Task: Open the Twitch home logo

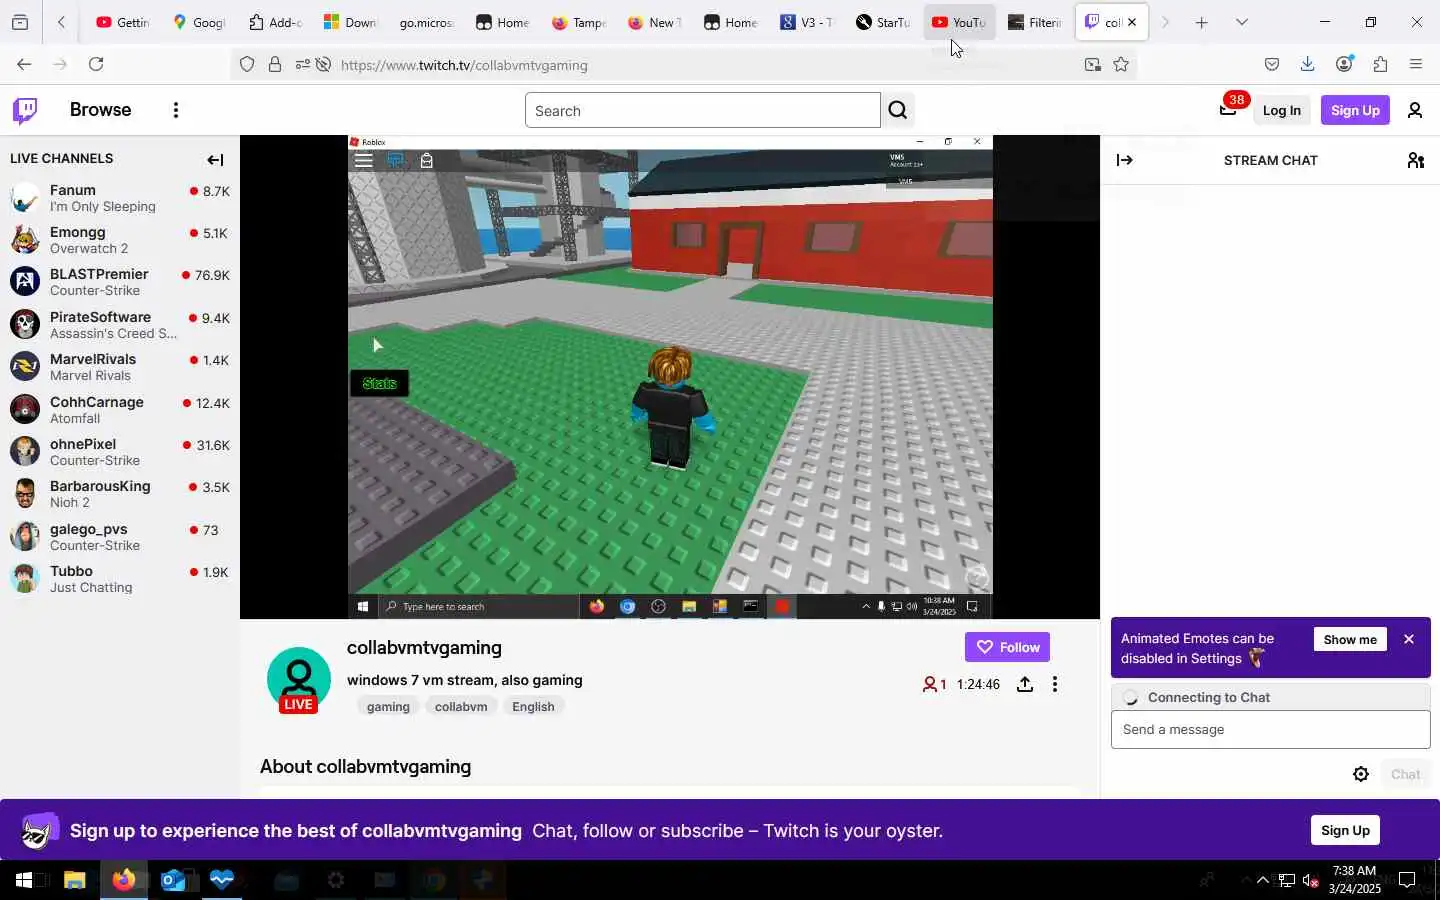Action: [x=25, y=110]
